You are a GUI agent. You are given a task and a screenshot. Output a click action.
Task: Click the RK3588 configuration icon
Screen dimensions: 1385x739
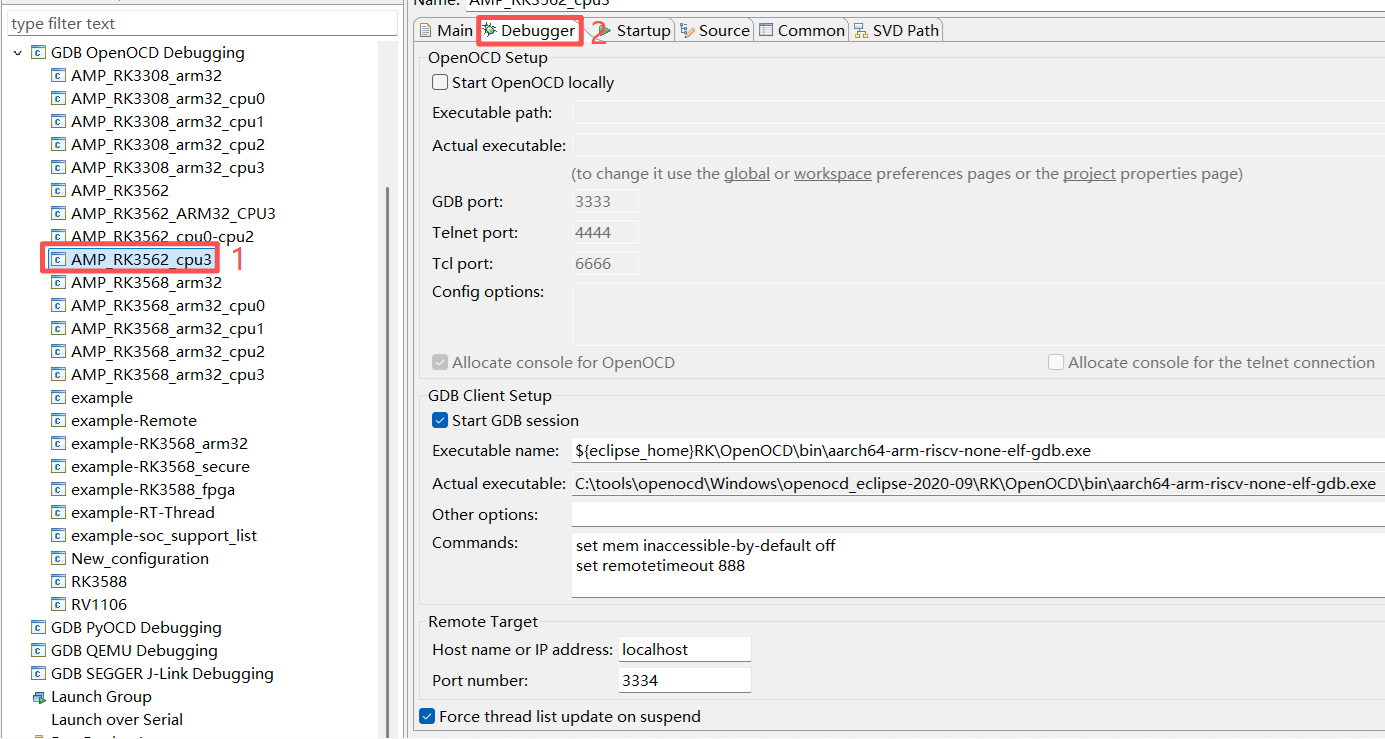pos(59,582)
